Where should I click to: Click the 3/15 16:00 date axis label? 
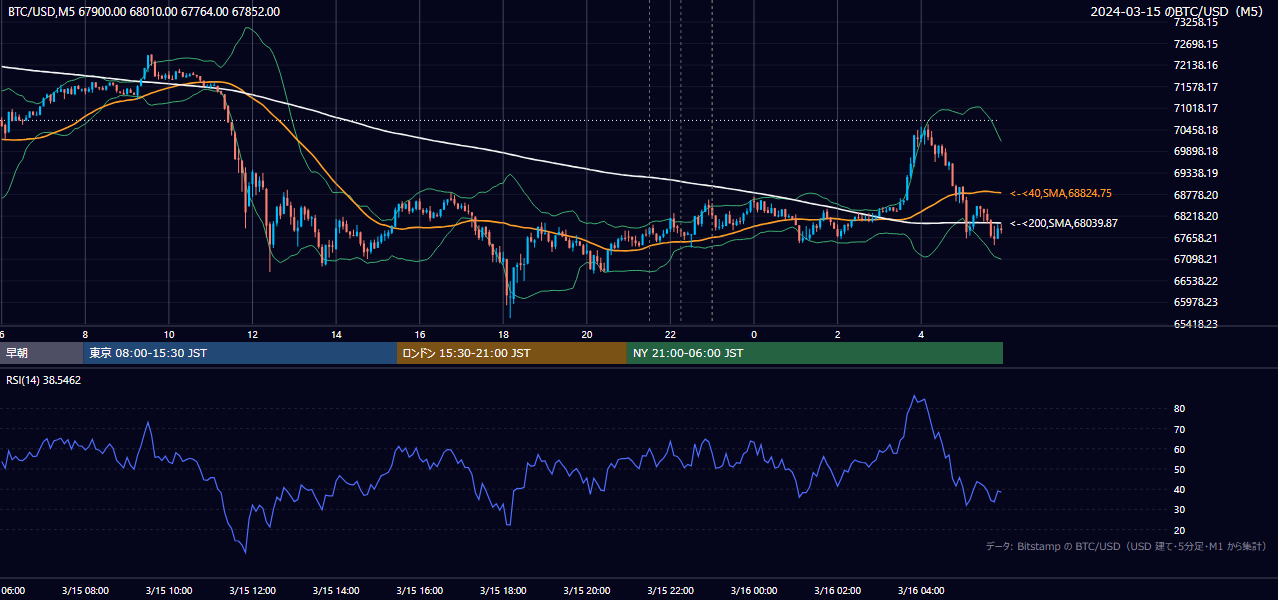coord(419,590)
